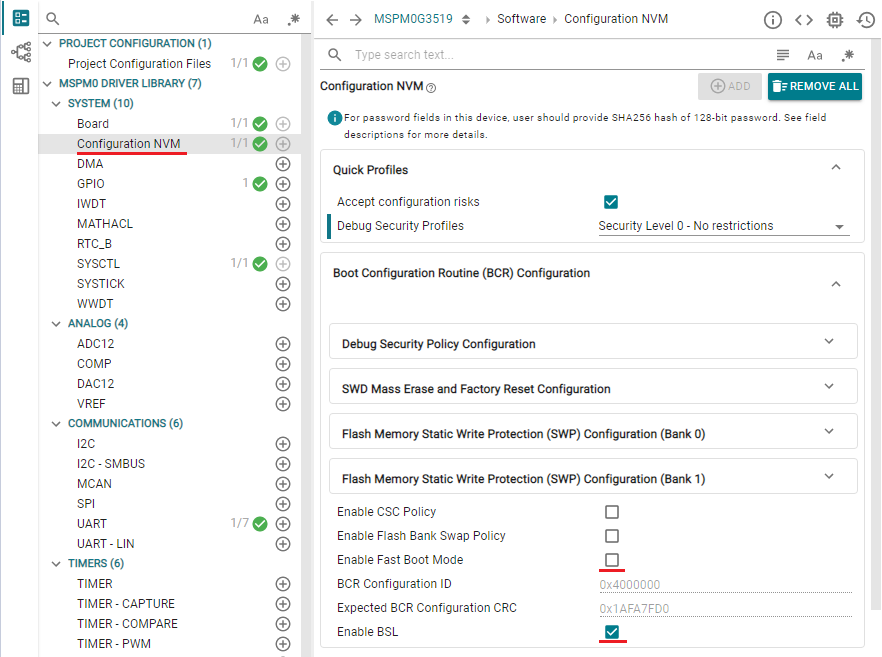
Task: Uncheck the Enable BSL checkbox
Action: 612,632
